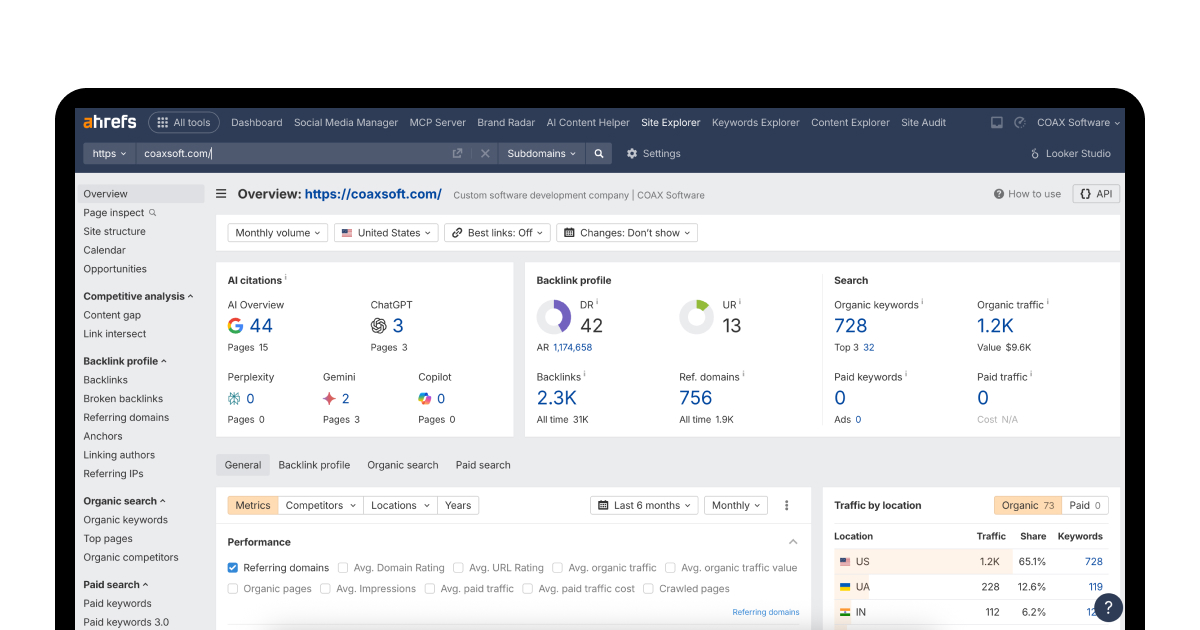
Task: Open the United States country dropdown
Action: (387, 232)
